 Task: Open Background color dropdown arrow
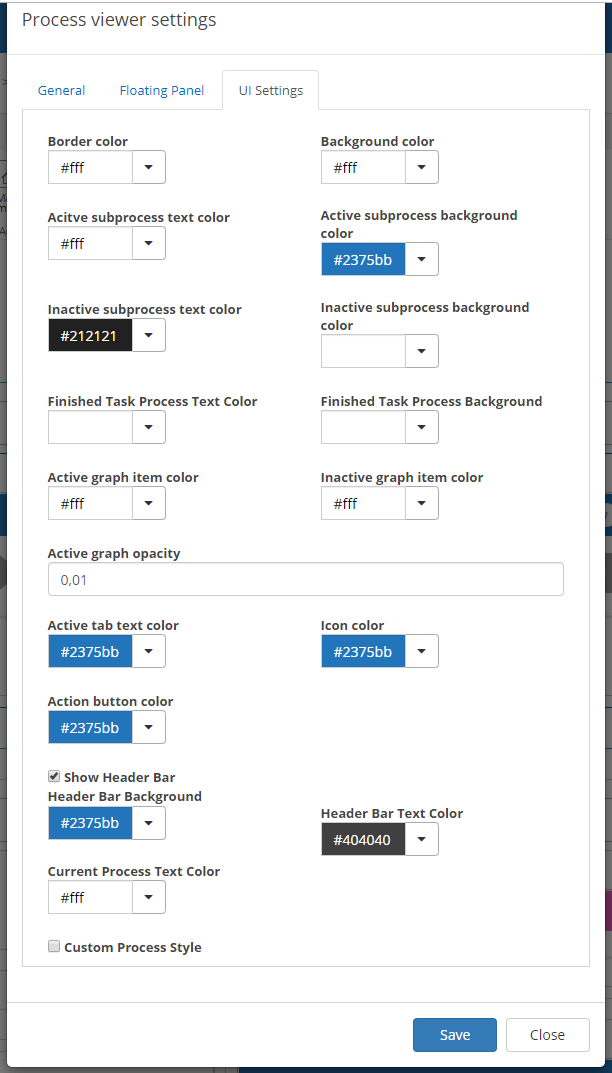[422, 167]
